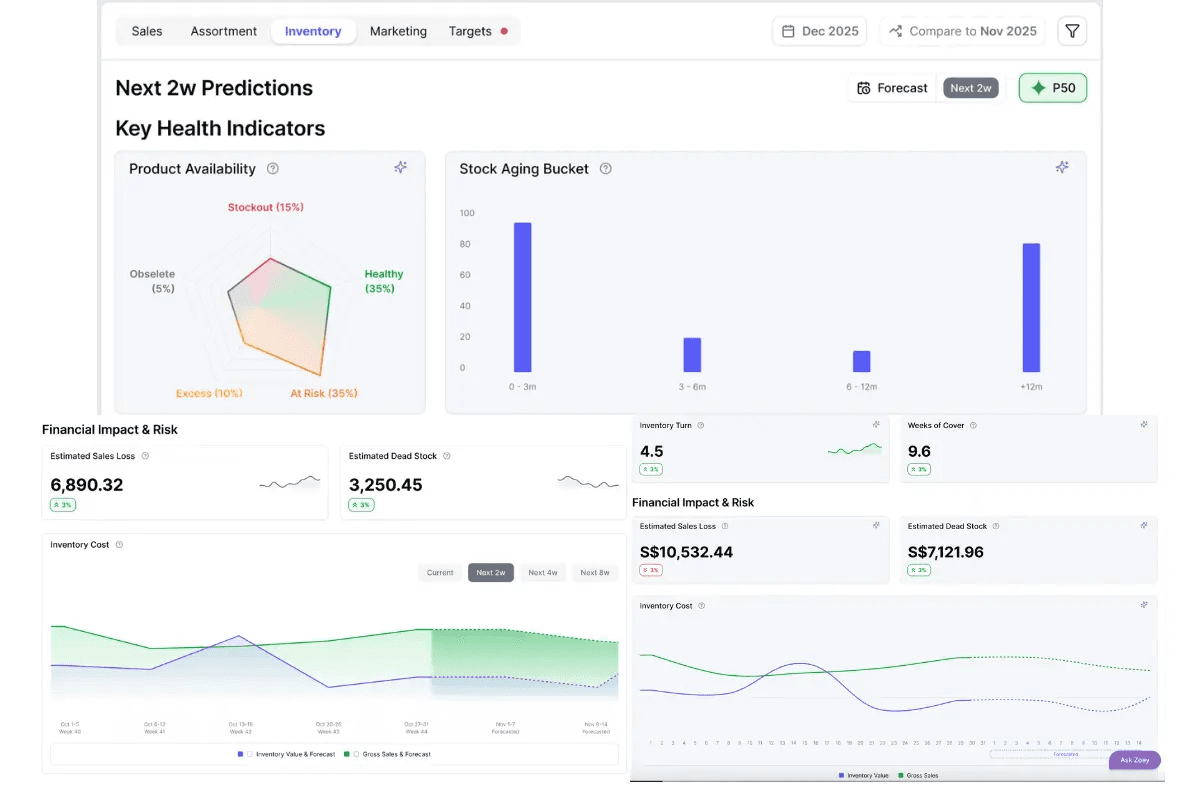Viewport: 1200px width, 800px height.
Task: Click the Obselete (5%) radar label
Action: point(152,281)
